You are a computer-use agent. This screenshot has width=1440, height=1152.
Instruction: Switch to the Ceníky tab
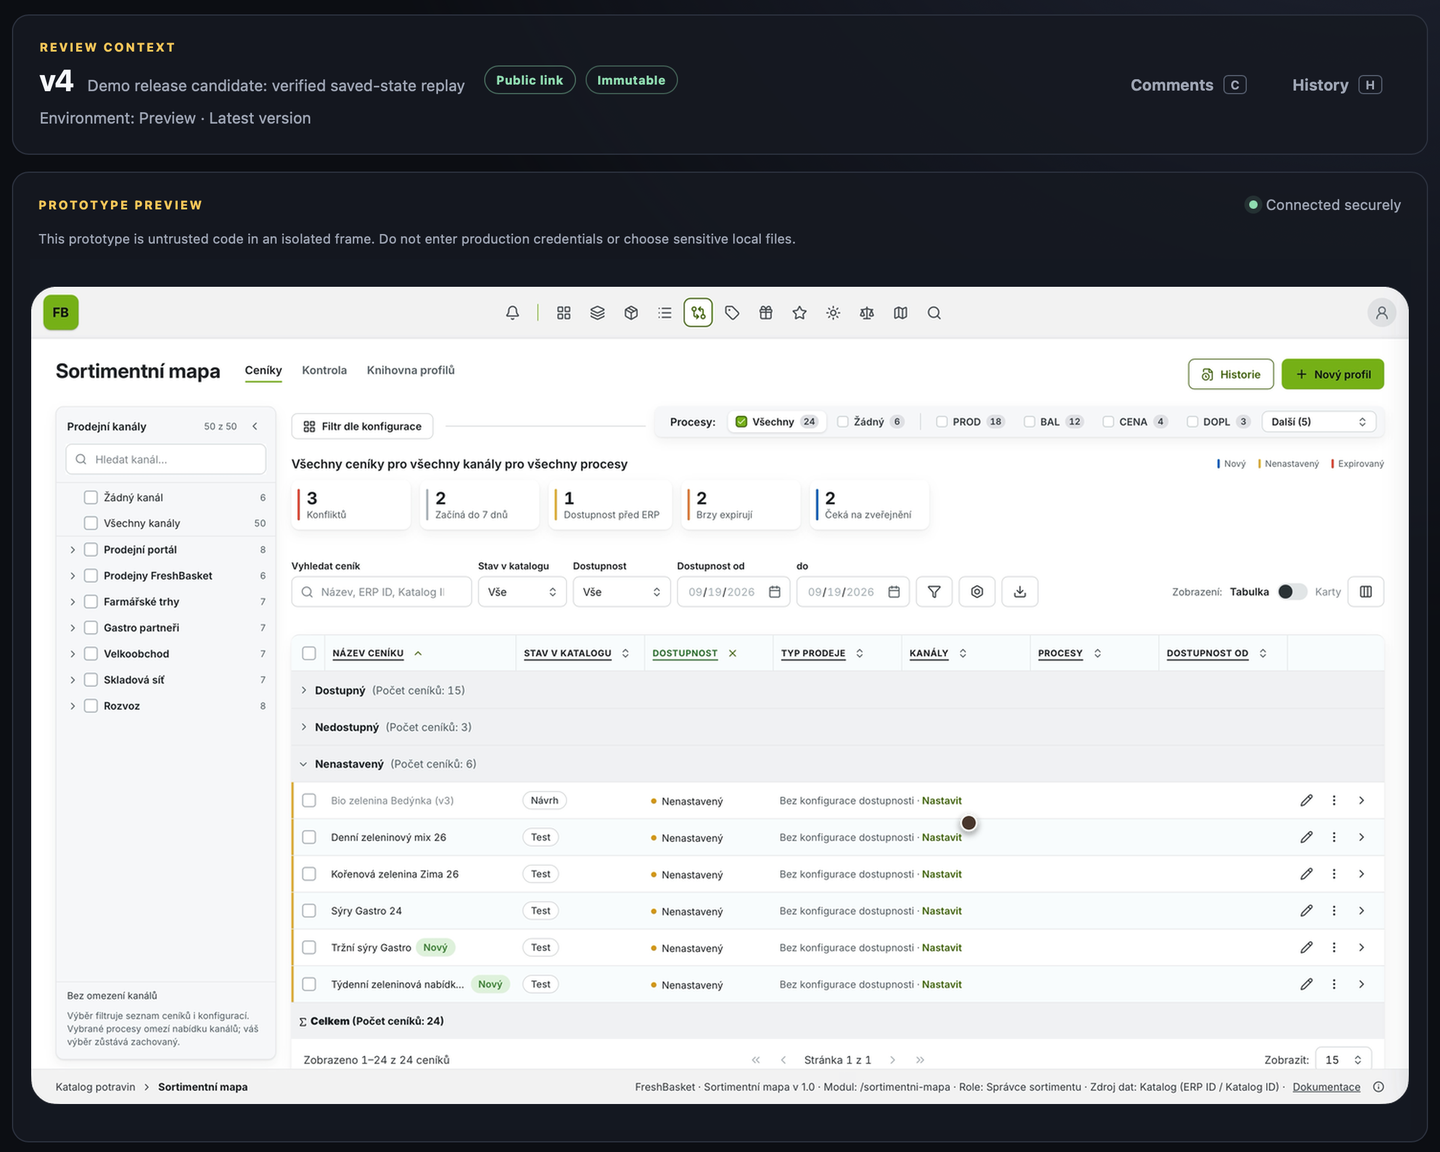coord(264,371)
